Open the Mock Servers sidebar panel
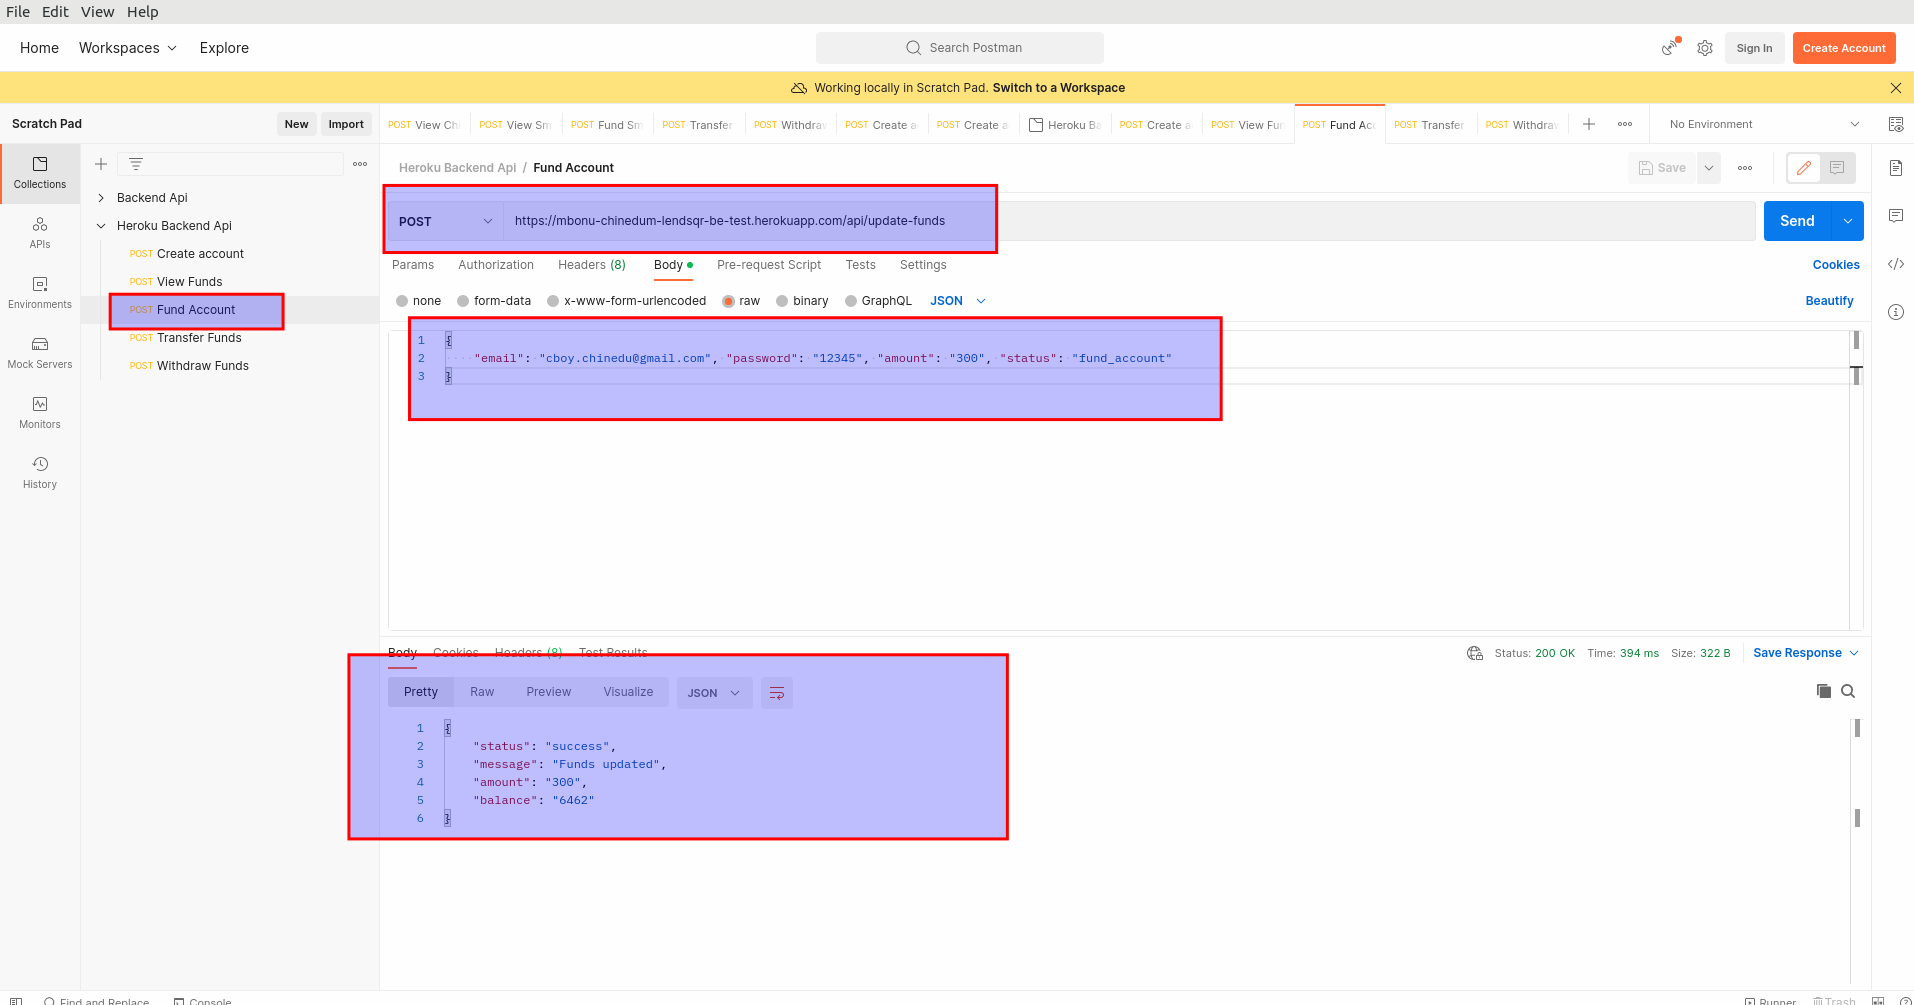The image size is (1914, 1005). pyautogui.click(x=40, y=353)
